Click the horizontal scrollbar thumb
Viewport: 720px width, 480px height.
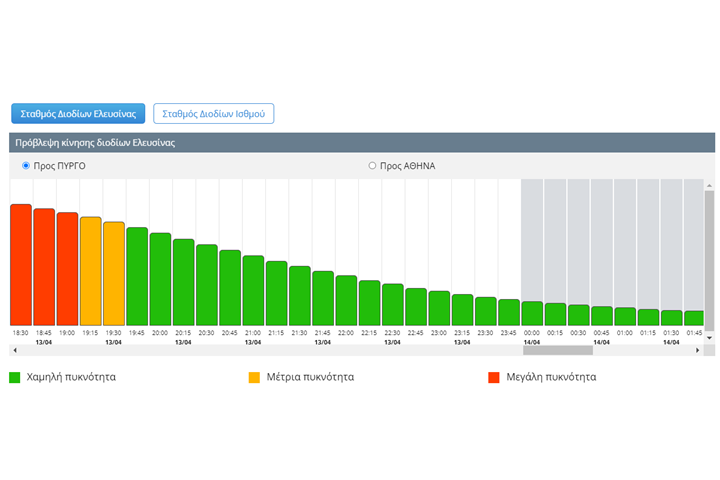pos(558,350)
